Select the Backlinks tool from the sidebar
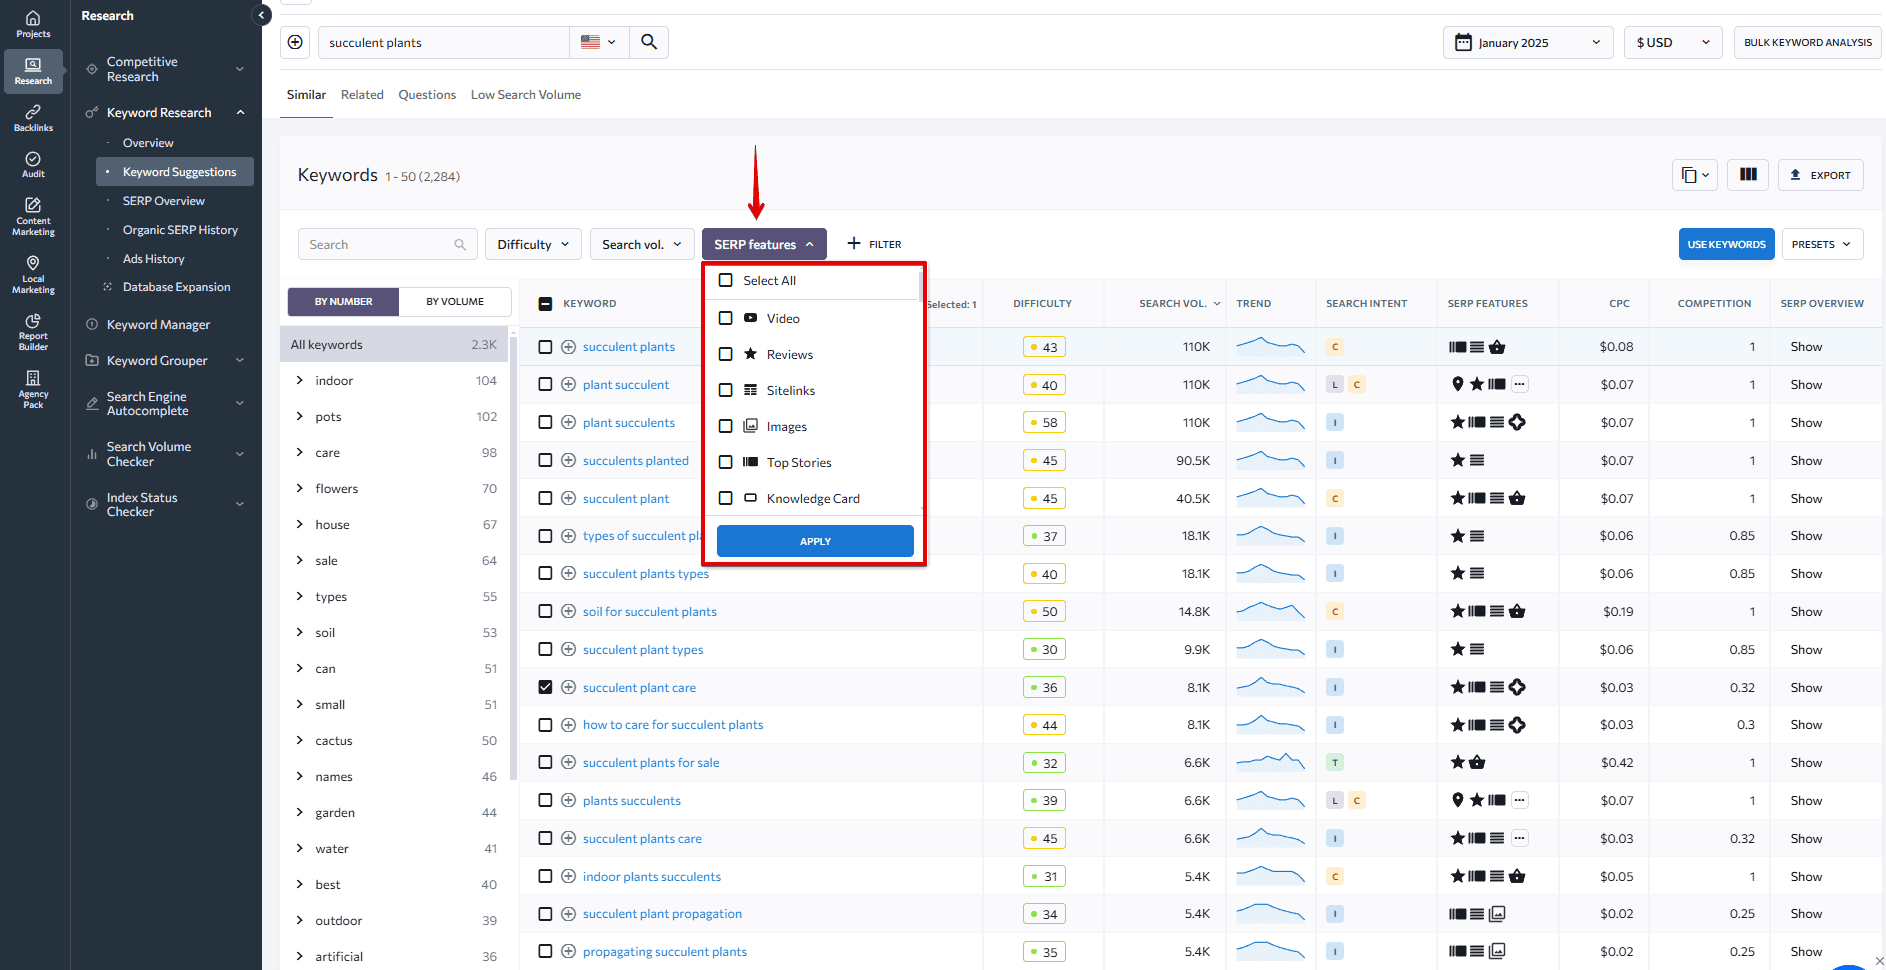This screenshot has height=970, width=1886. point(33,117)
